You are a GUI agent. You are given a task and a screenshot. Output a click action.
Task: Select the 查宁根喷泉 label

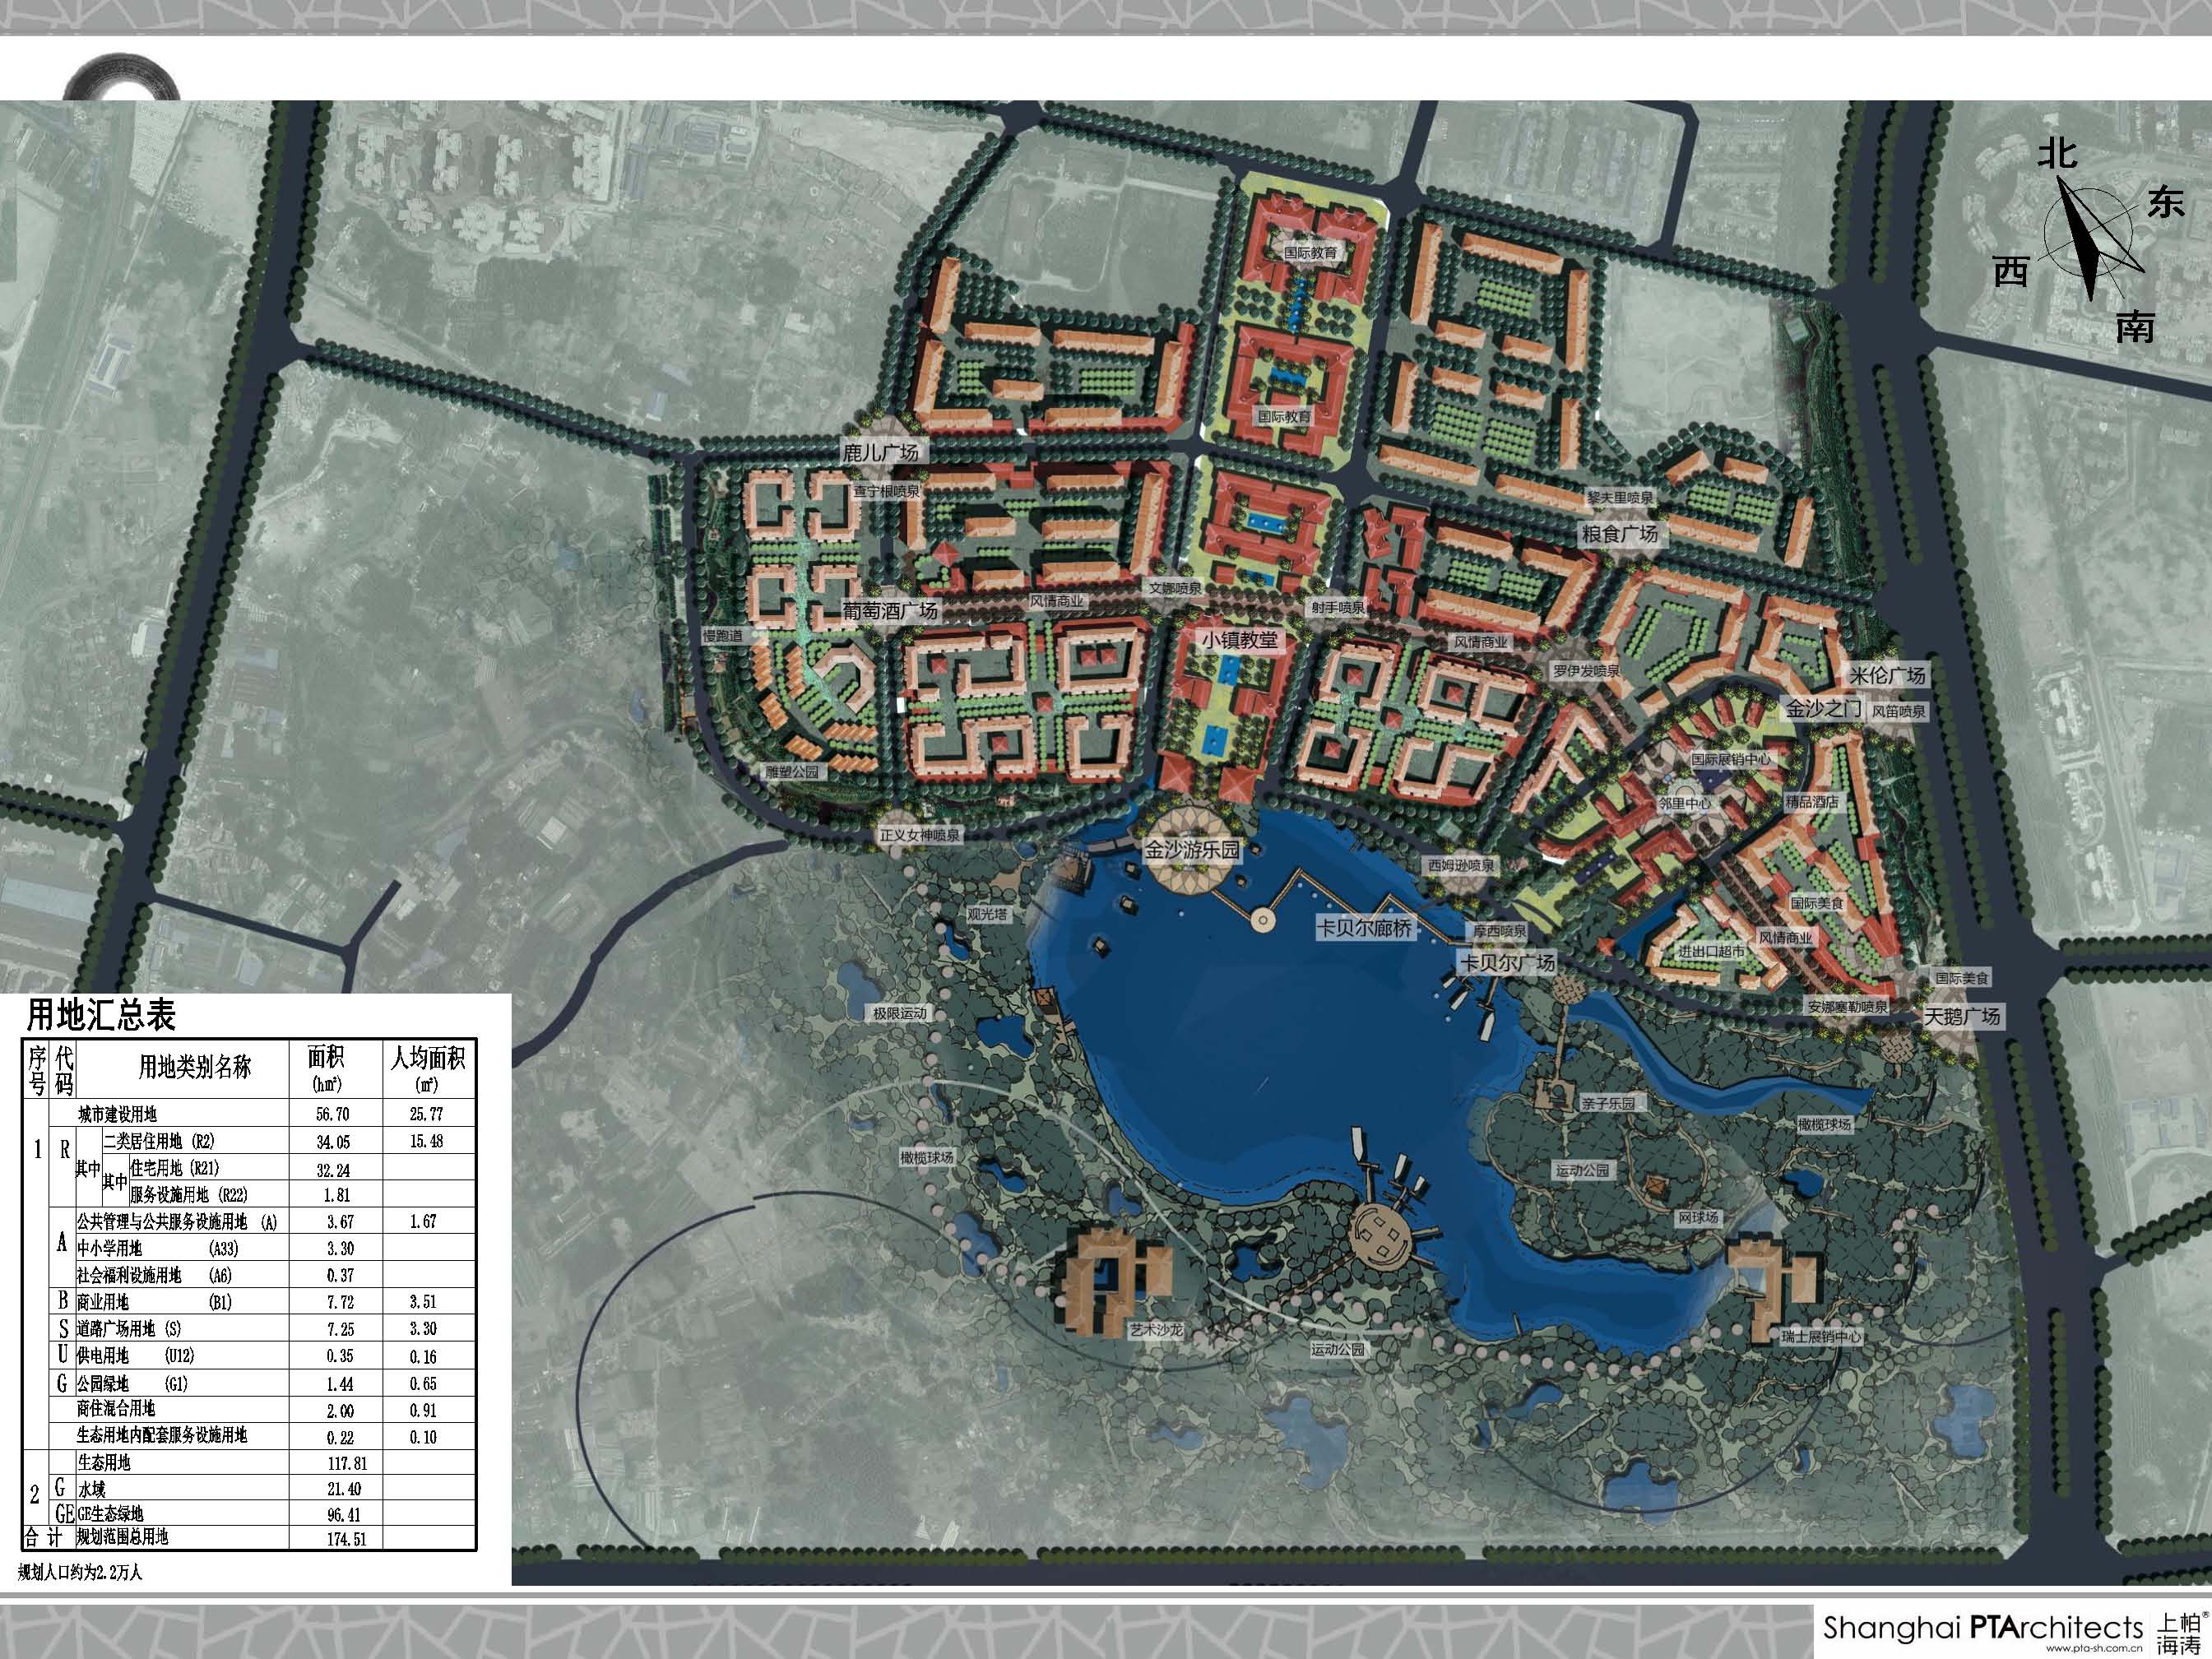[x=886, y=491]
